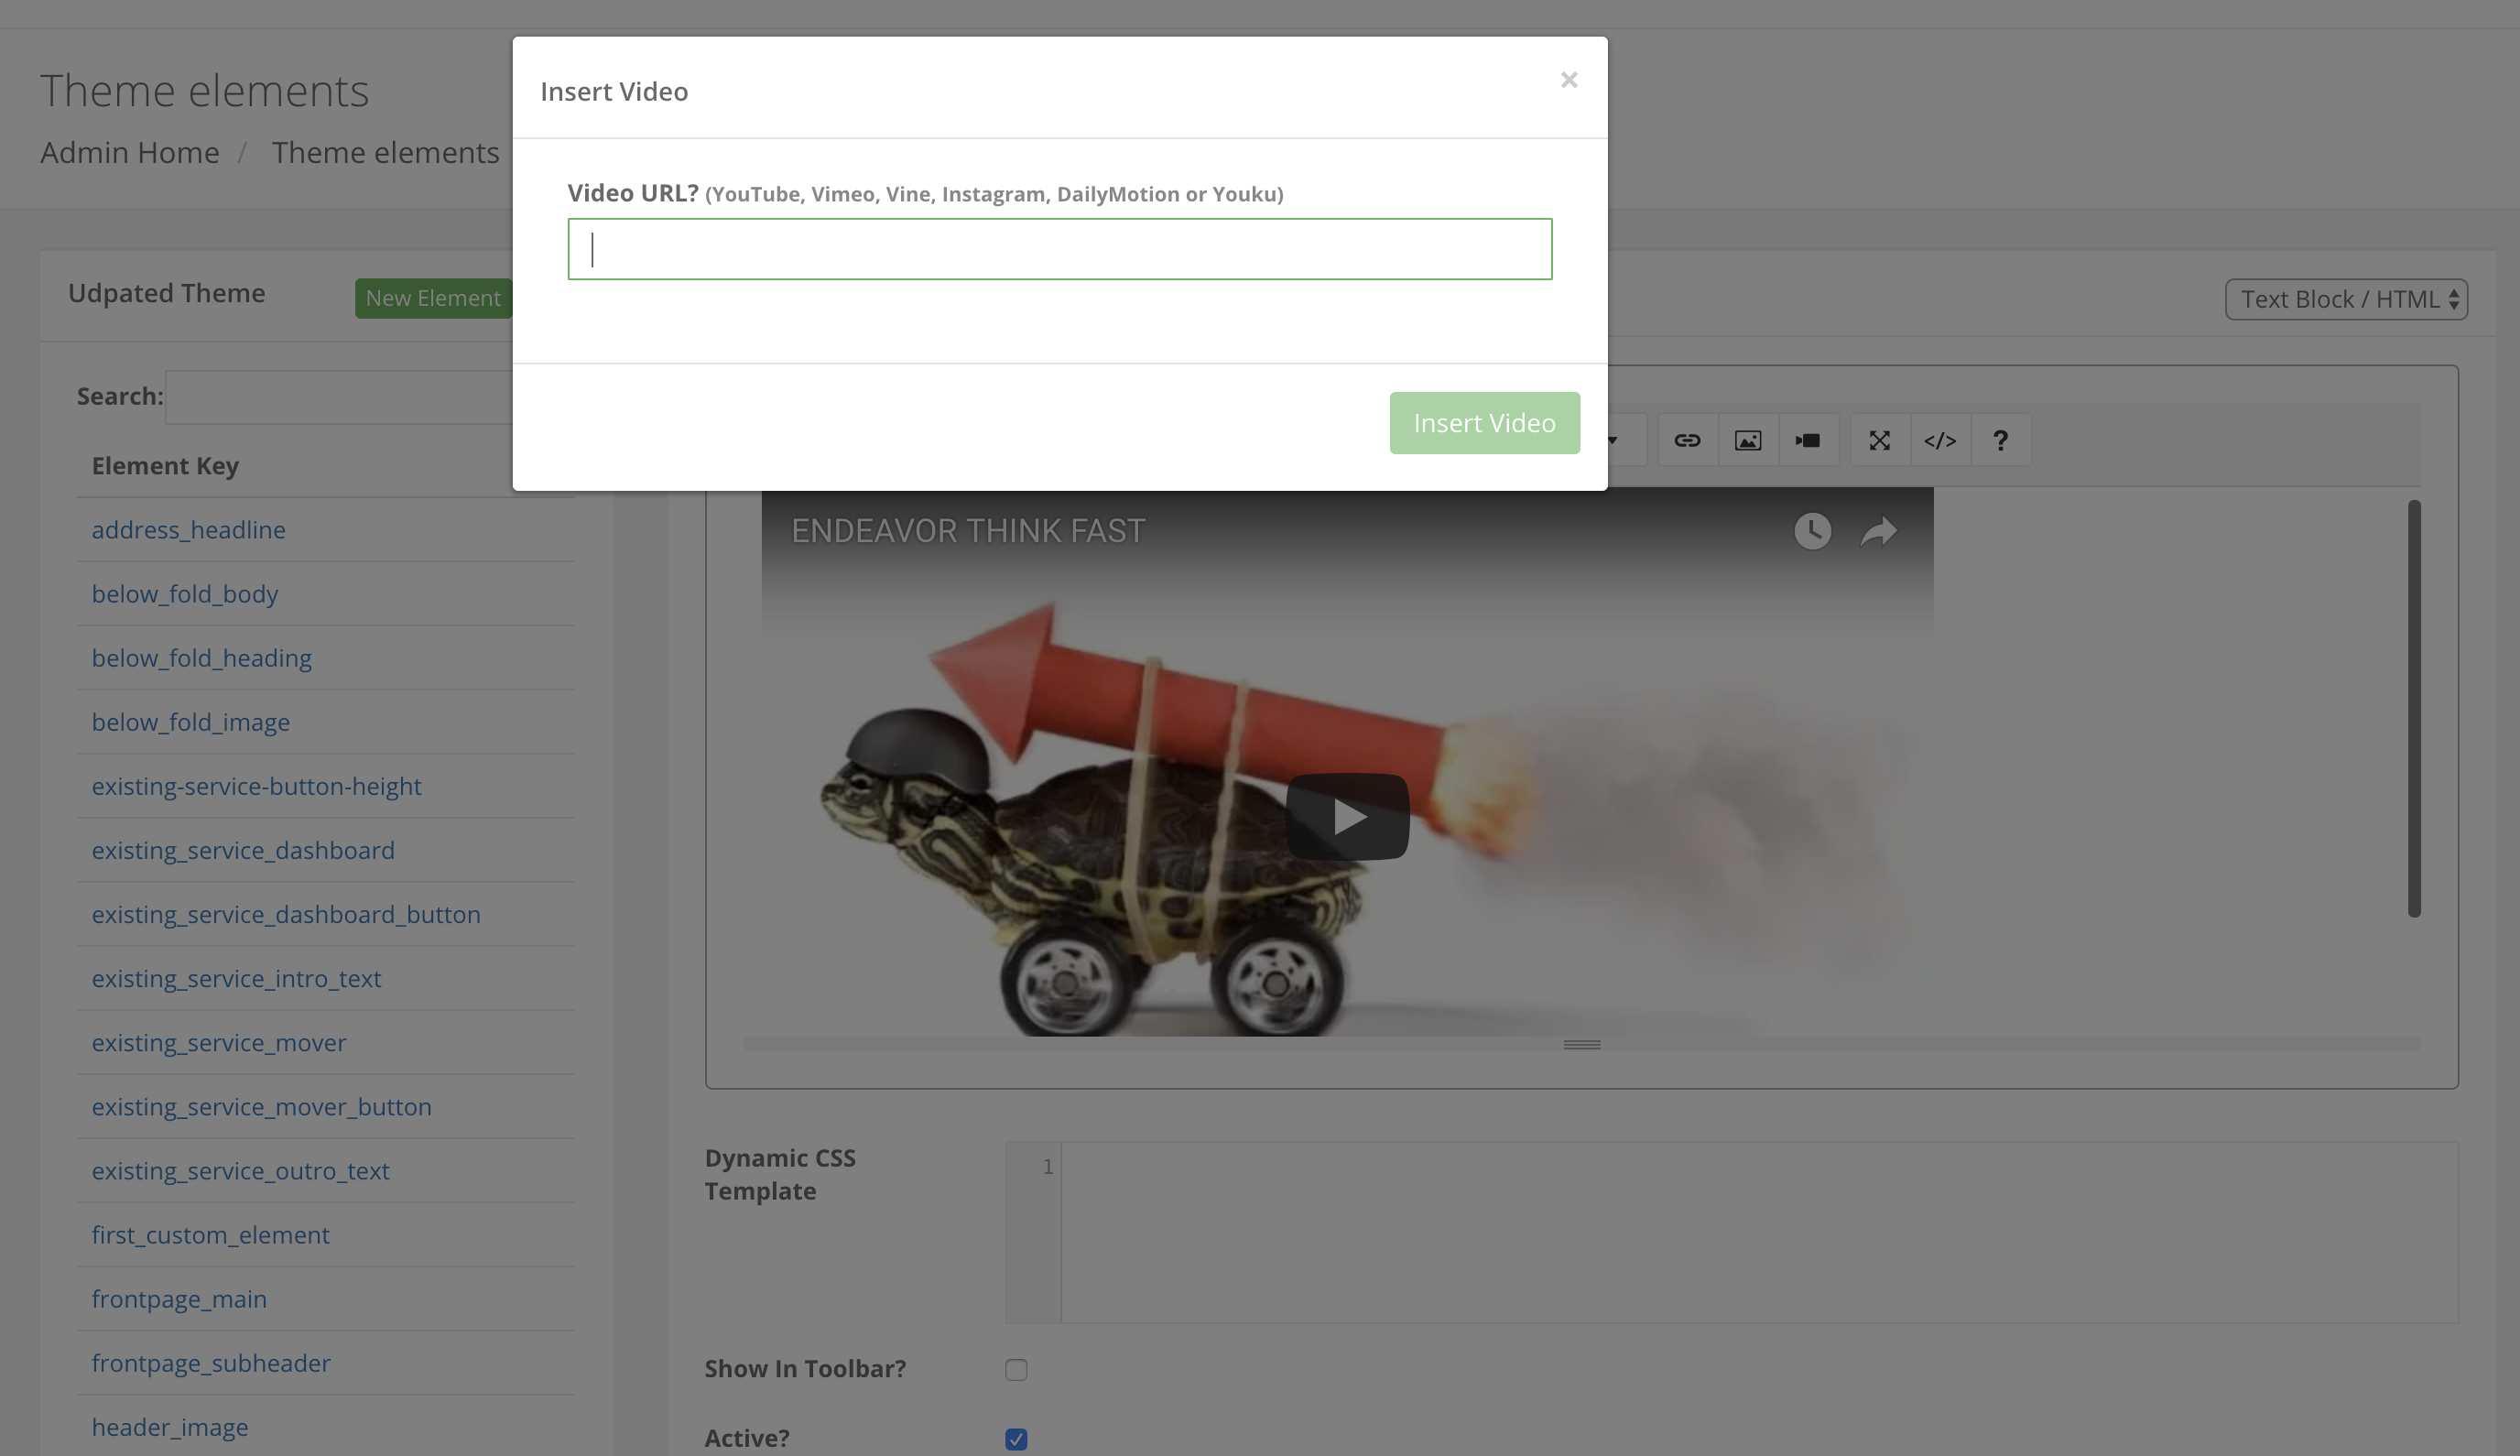Play the Endeavor Think Fast video
Image resolution: width=2520 pixels, height=1456 pixels.
pos(1347,815)
